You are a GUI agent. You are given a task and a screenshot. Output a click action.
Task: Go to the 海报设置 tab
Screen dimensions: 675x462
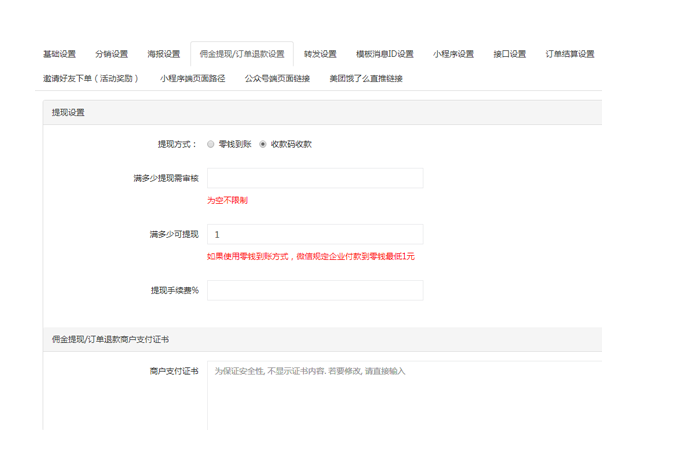(x=163, y=54)
